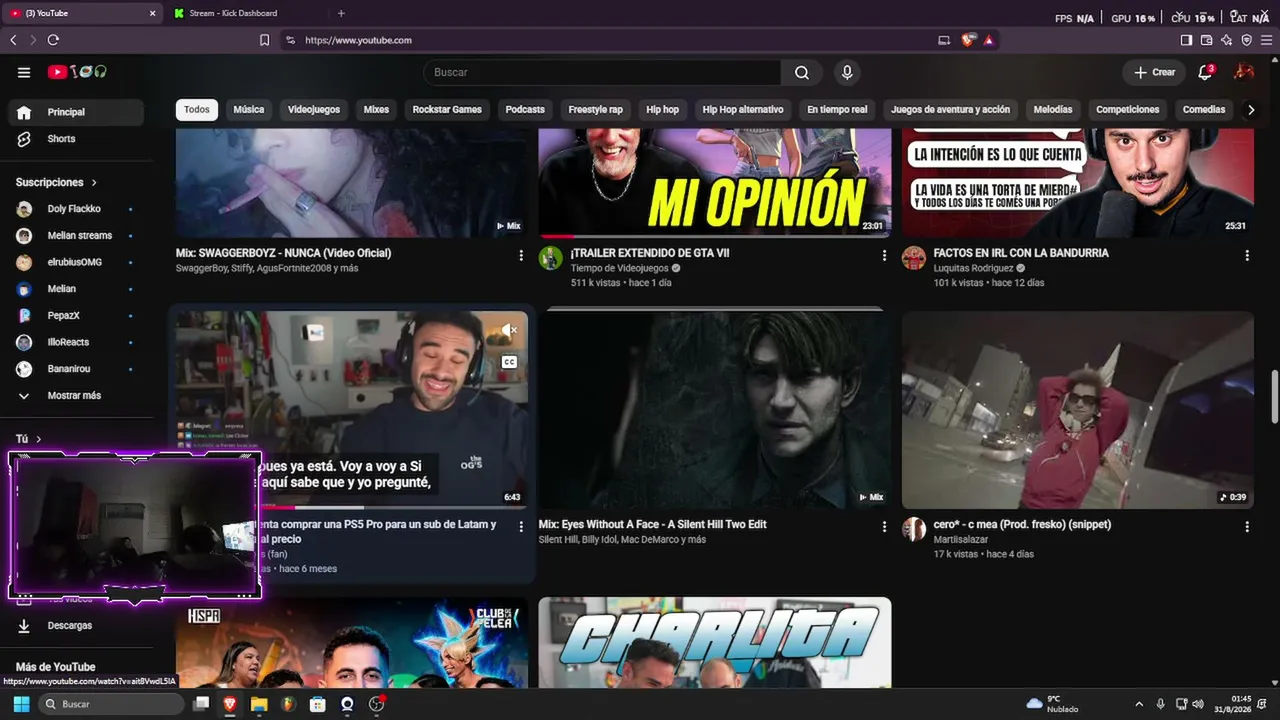Viewport: 1280px width, 720px height.
Task: Open the MI OPINIÓN GTA VII thumbnail
Action: click(715, 183)
